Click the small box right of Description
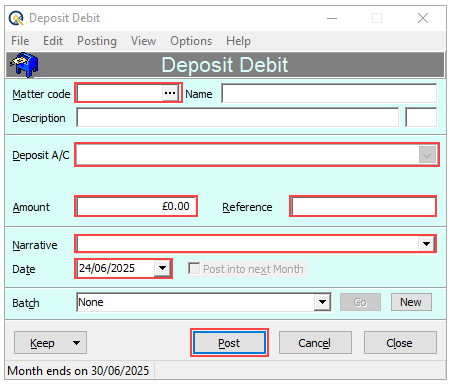The height and width of the screenshot is (384, 451). pos(421,117)
